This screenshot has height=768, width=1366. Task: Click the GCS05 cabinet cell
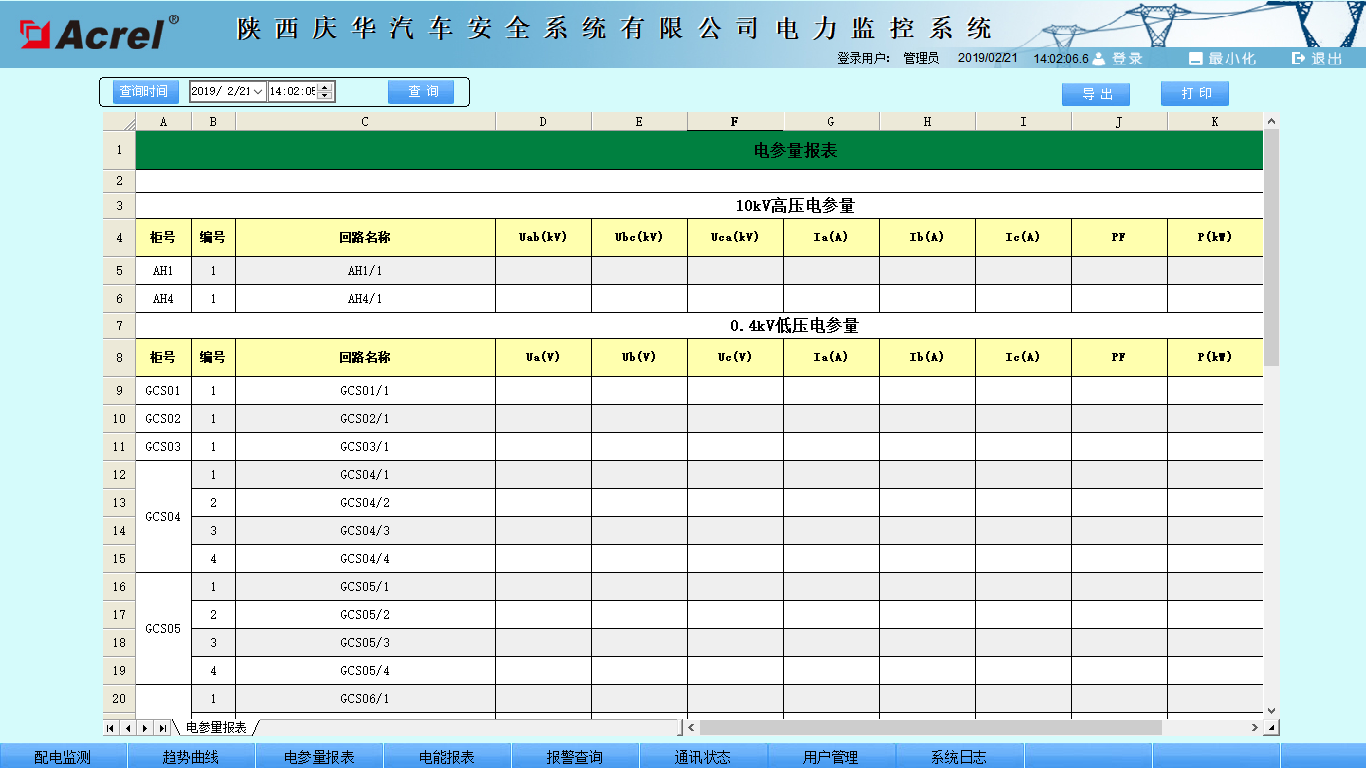click(x=163, y=629)
